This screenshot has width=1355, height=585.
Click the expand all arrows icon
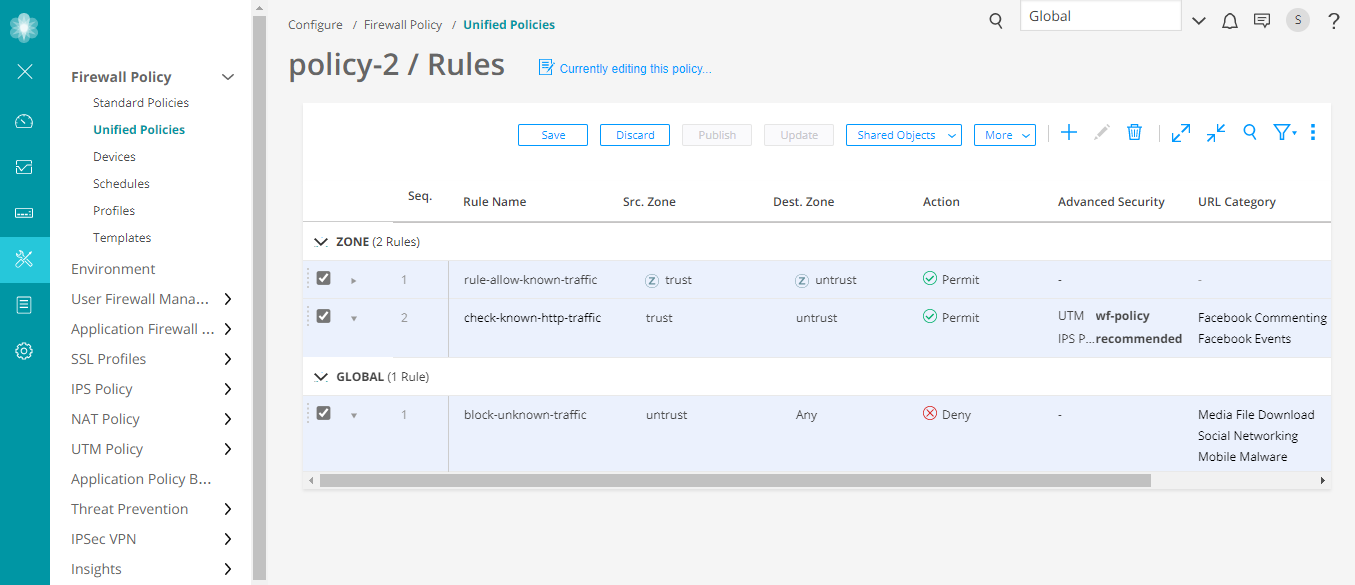click(1181, 133)
